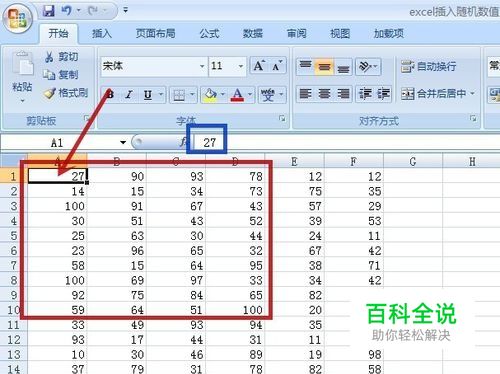The image size is (500, 374).
Task: Align cell text right
Action: (x=343, y=94)
